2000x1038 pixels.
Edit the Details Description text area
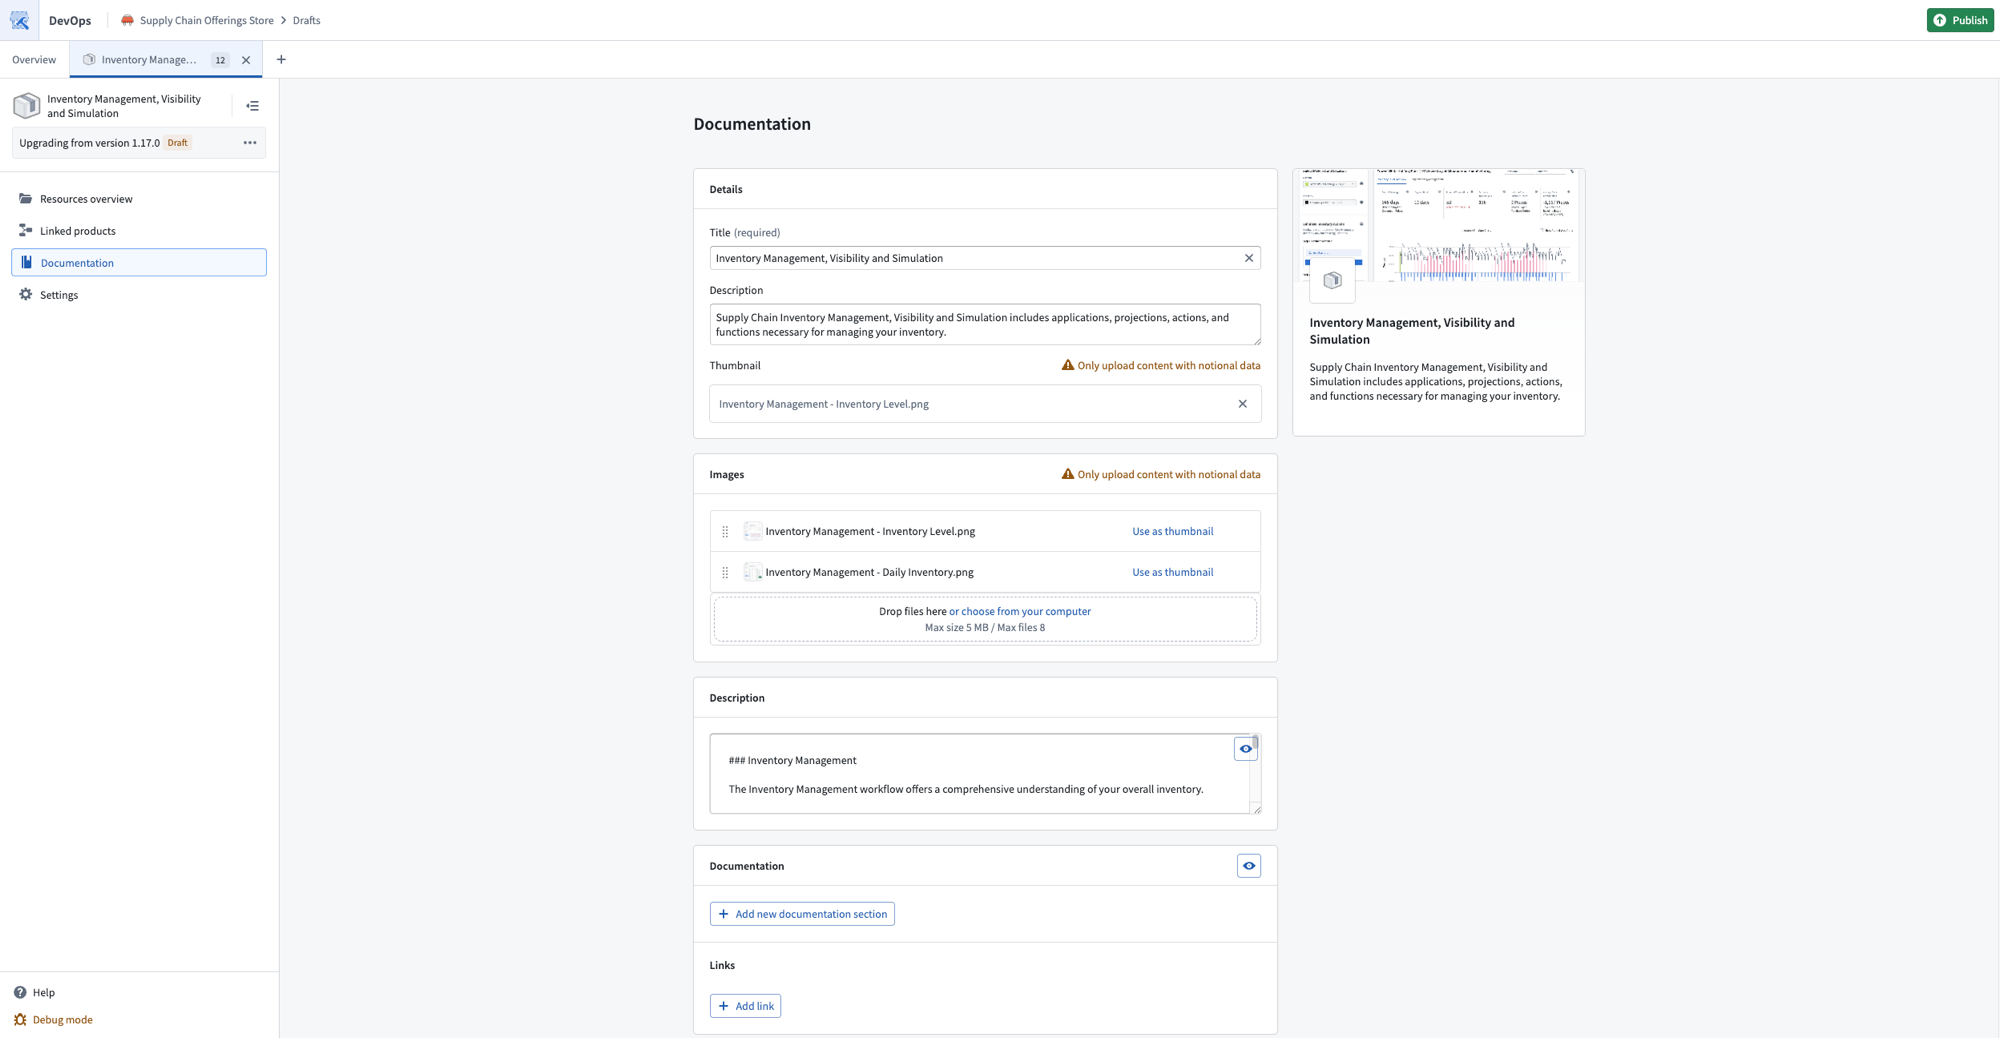point(985,325)
